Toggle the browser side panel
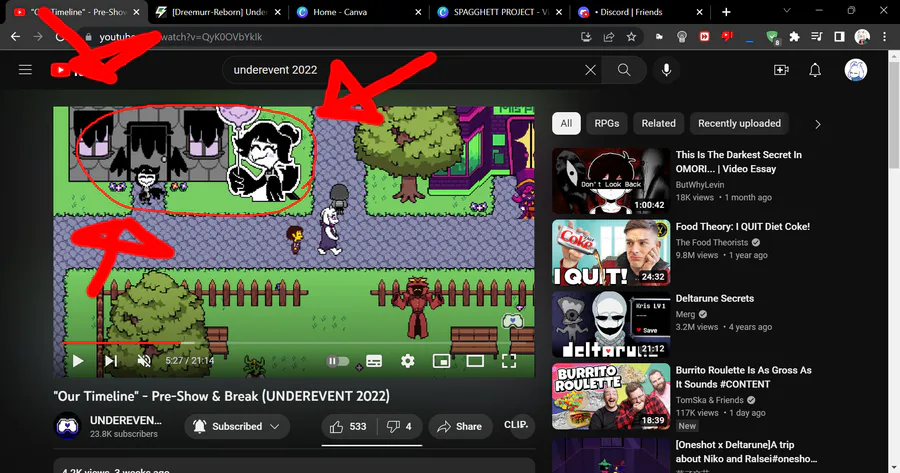 839,37
